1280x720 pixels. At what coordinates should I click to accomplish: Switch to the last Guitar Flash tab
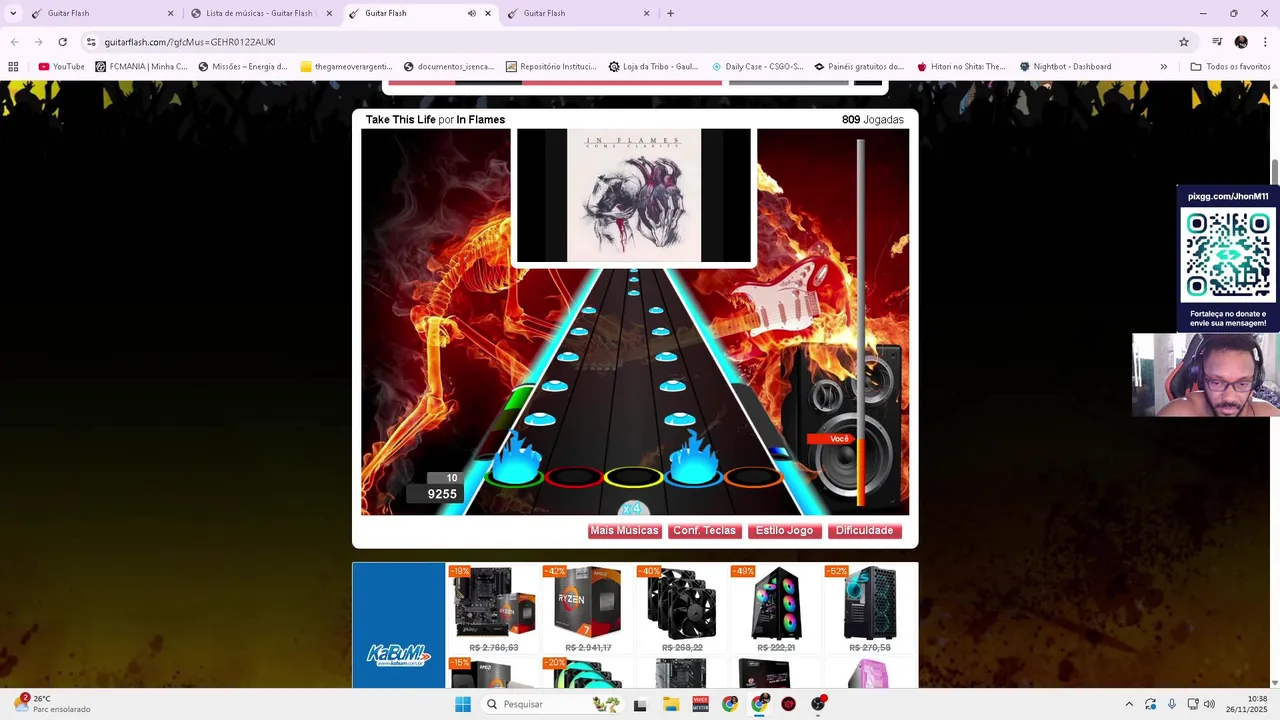pos(577,13)
